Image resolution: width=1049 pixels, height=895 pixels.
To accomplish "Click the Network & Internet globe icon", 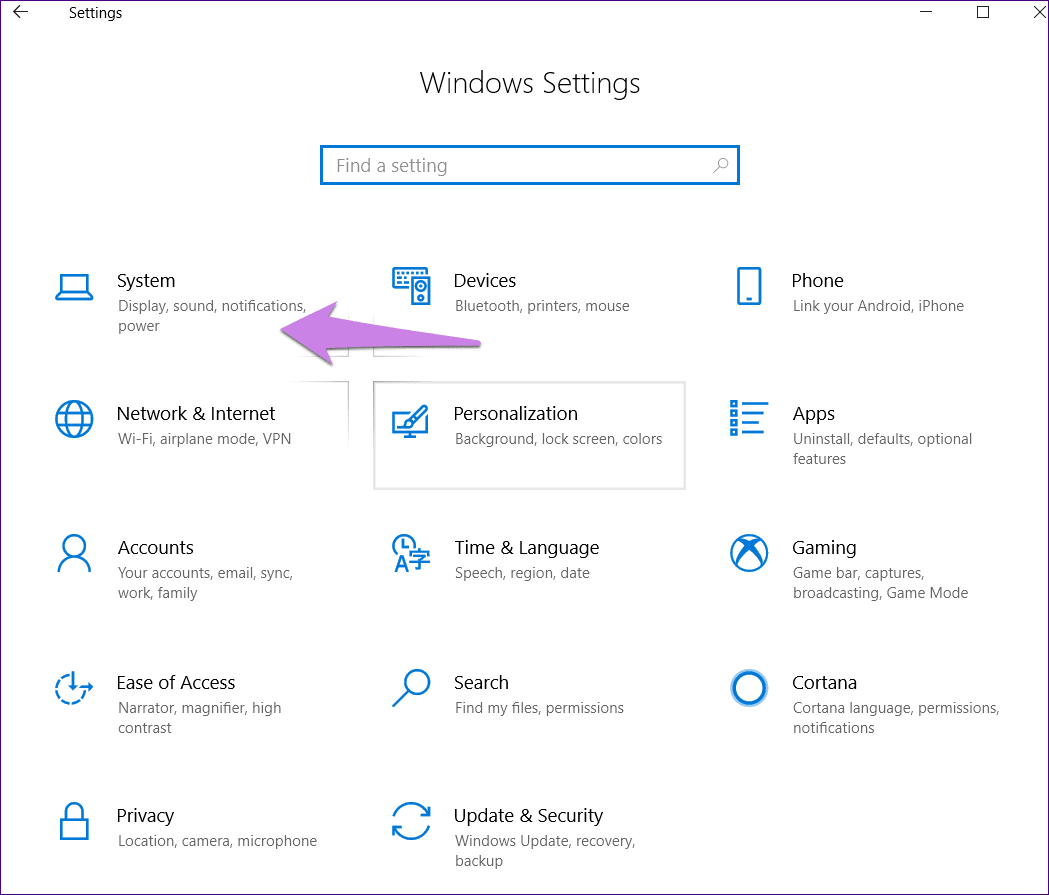I will pyautogui.click(x=74, y=419).
